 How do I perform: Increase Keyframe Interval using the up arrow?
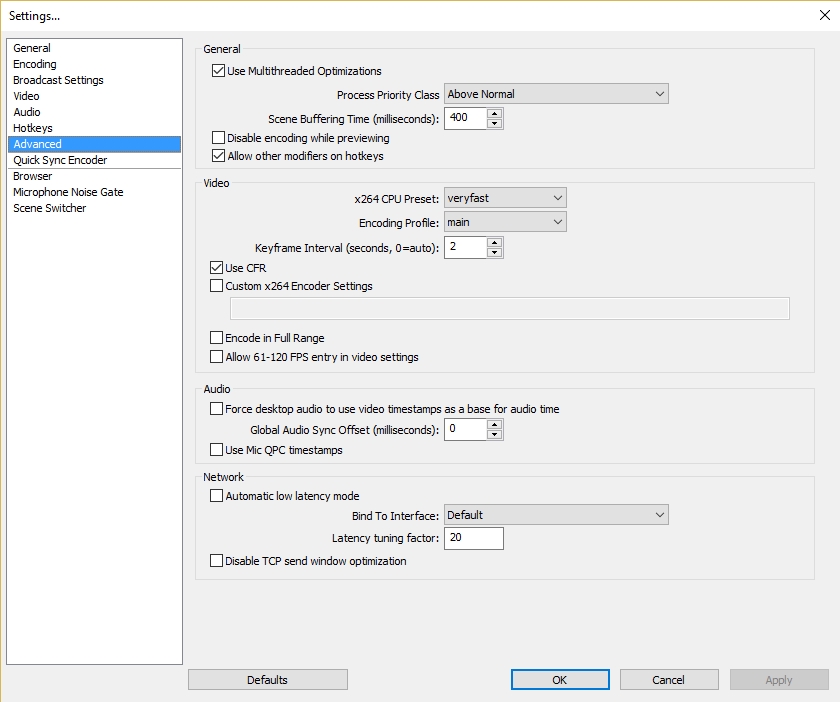pyautogui.click(x=494, y=243)
